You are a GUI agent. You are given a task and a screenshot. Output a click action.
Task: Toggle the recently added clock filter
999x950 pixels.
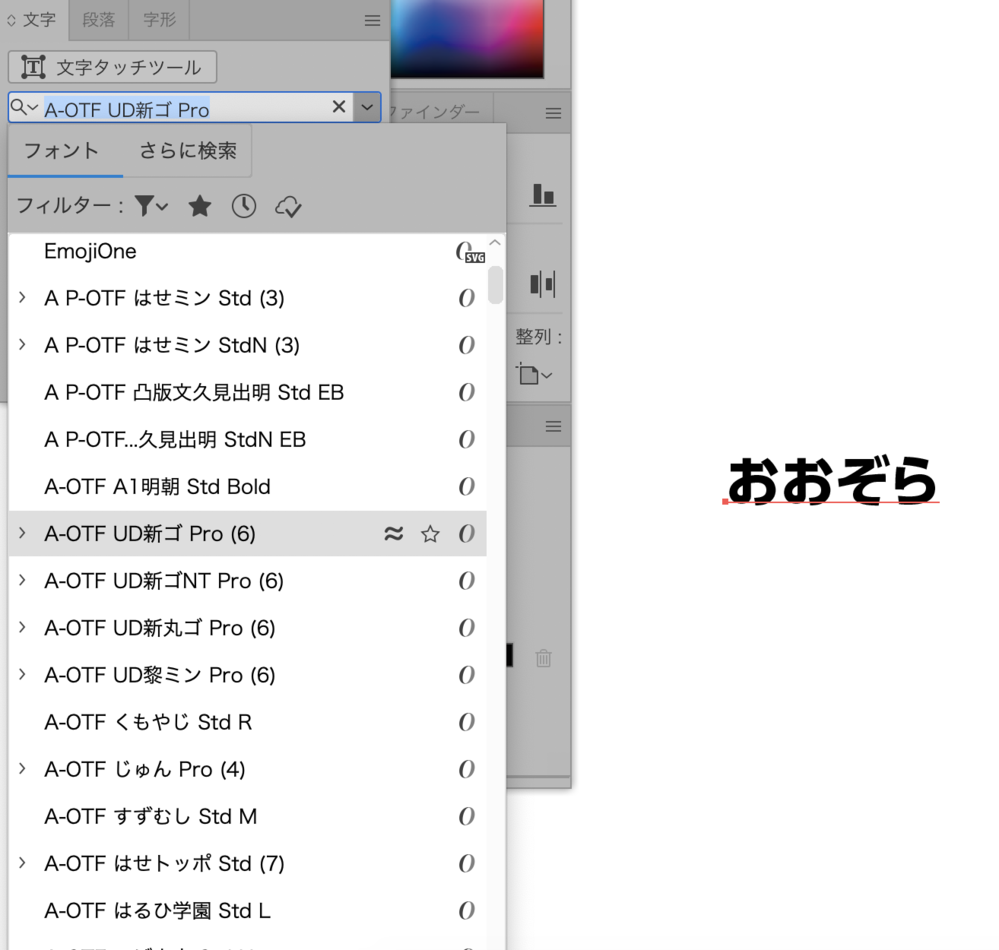point(244,206)
